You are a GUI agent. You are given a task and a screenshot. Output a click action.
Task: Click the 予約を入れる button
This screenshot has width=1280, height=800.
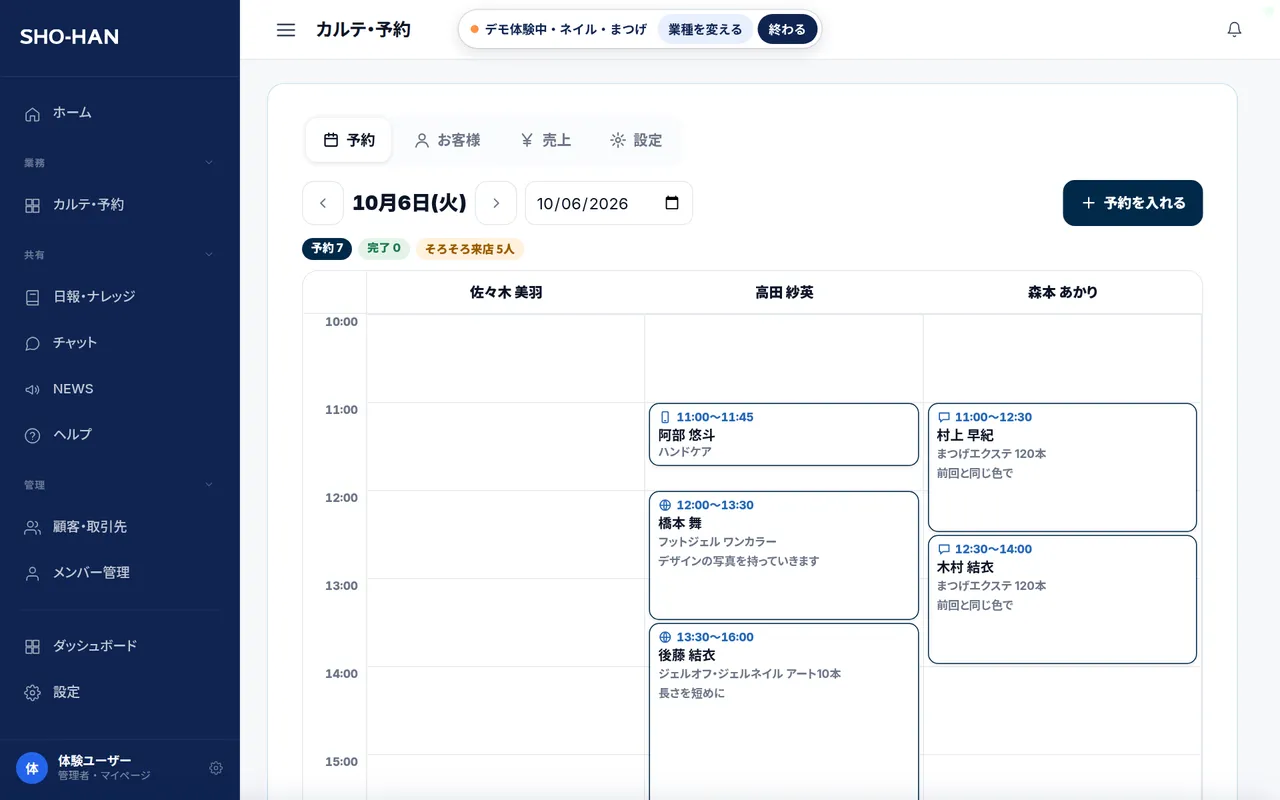1133,203
